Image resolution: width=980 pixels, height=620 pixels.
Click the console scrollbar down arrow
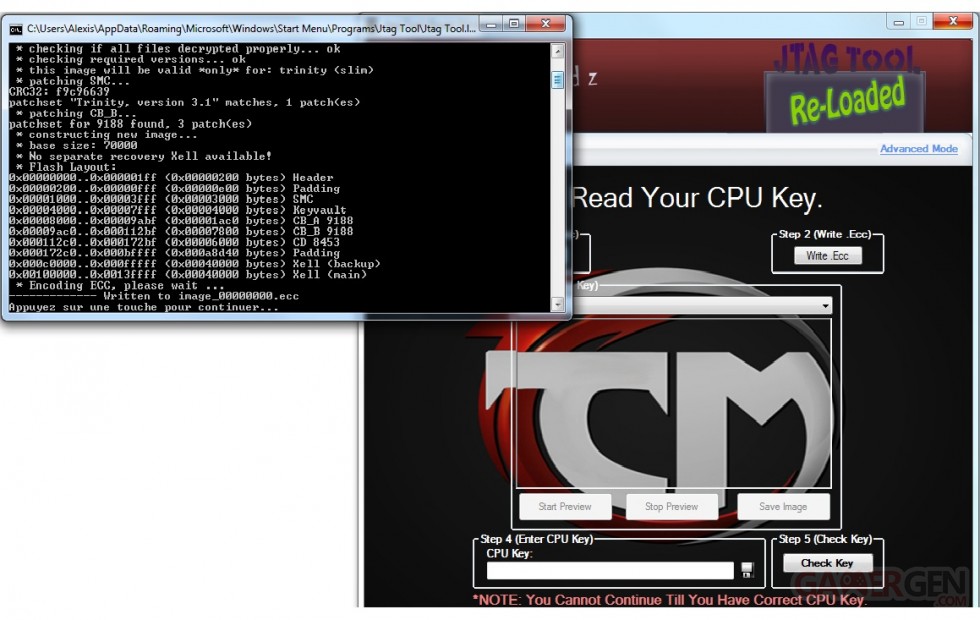click(558, 304)
